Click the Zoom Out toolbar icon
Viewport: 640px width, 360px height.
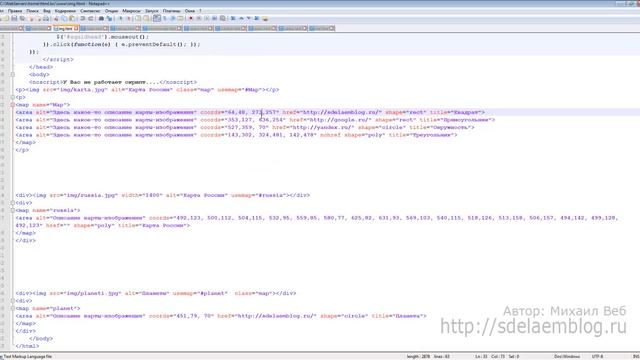pyautogui.click(x=129, y=18)
